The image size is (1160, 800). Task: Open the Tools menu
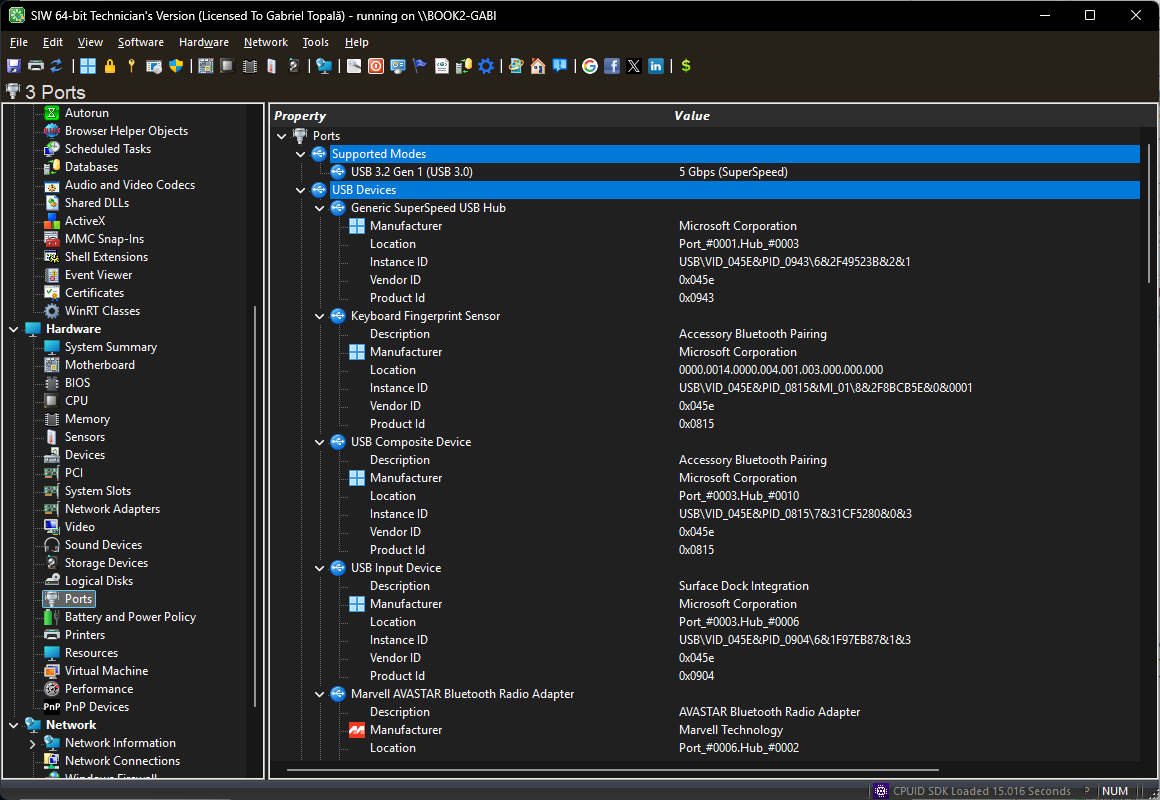tap(315, 42)
